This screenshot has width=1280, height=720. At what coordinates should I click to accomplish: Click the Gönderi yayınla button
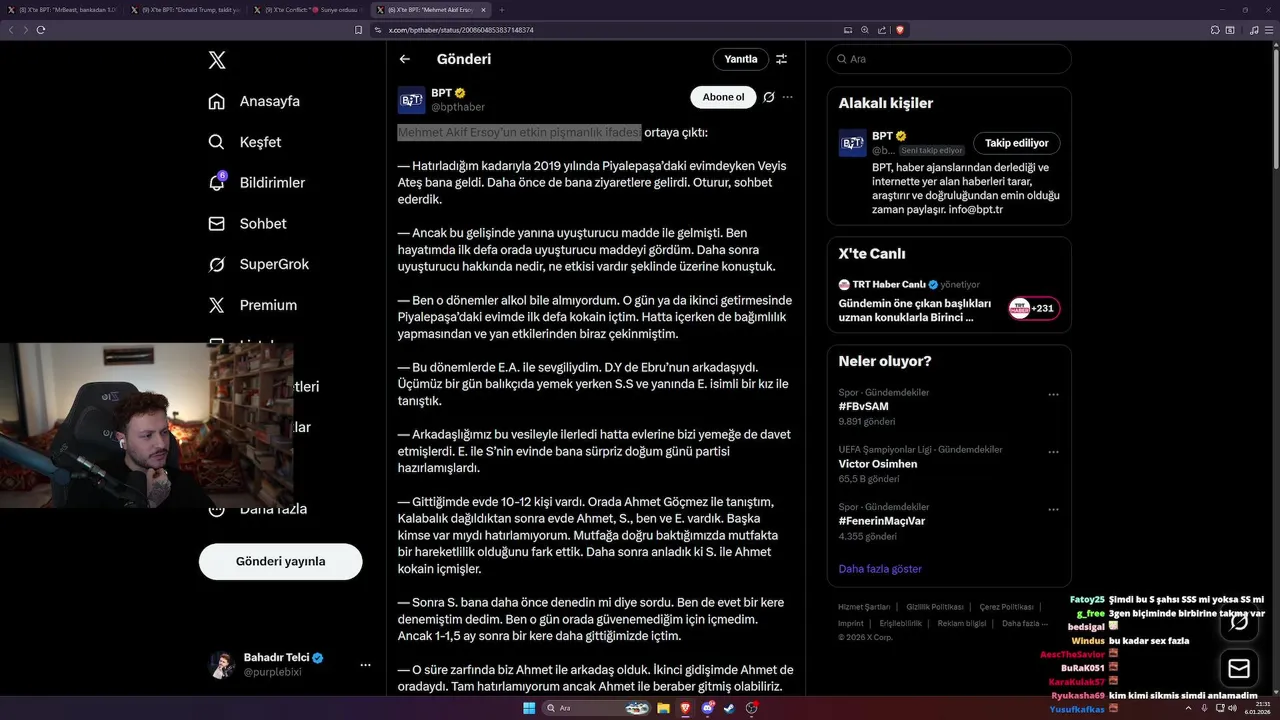[x=281, y=562]
